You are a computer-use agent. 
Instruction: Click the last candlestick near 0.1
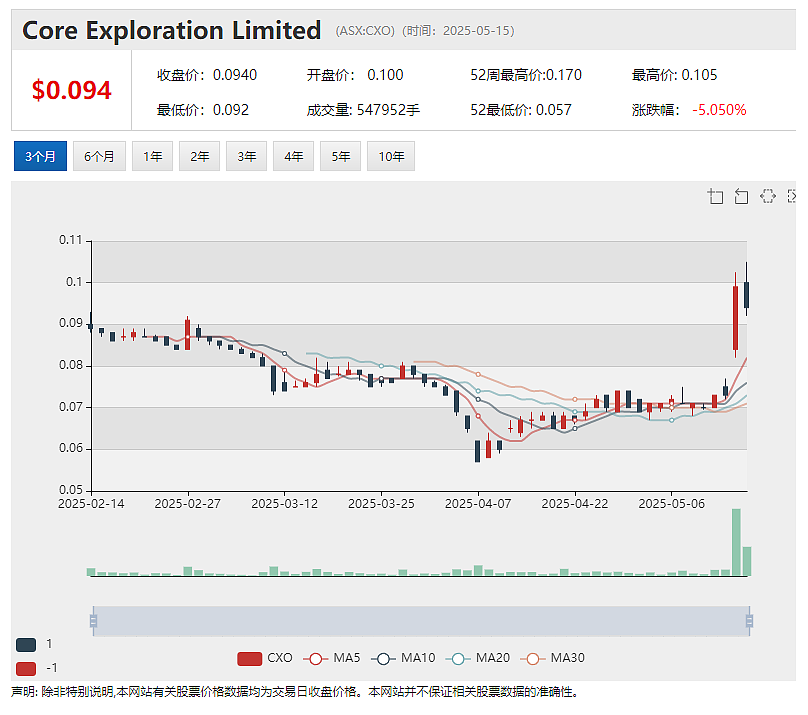point(746,295)
